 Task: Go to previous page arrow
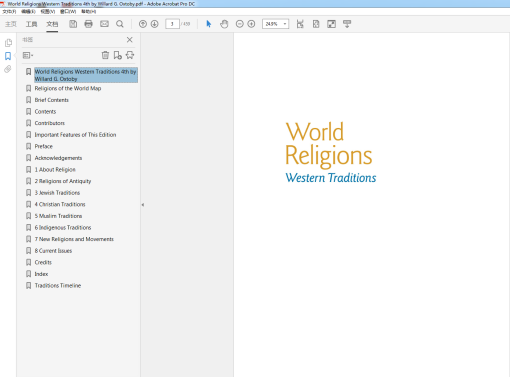[143, 24]
